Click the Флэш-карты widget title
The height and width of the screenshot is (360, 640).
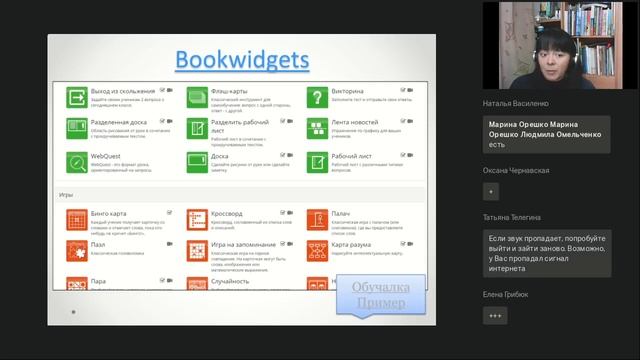(x=229, y=91)
